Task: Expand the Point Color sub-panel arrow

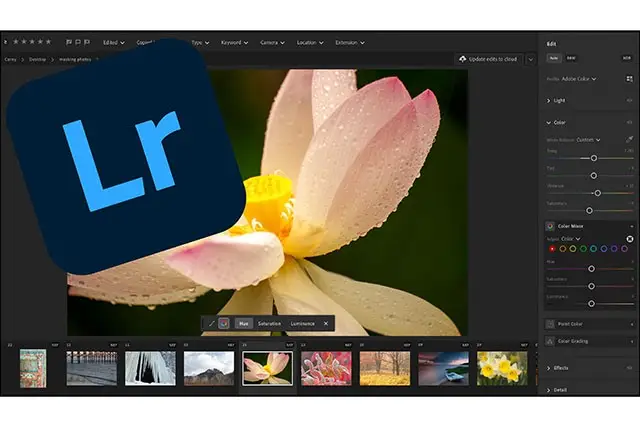Action: (632, 324)
